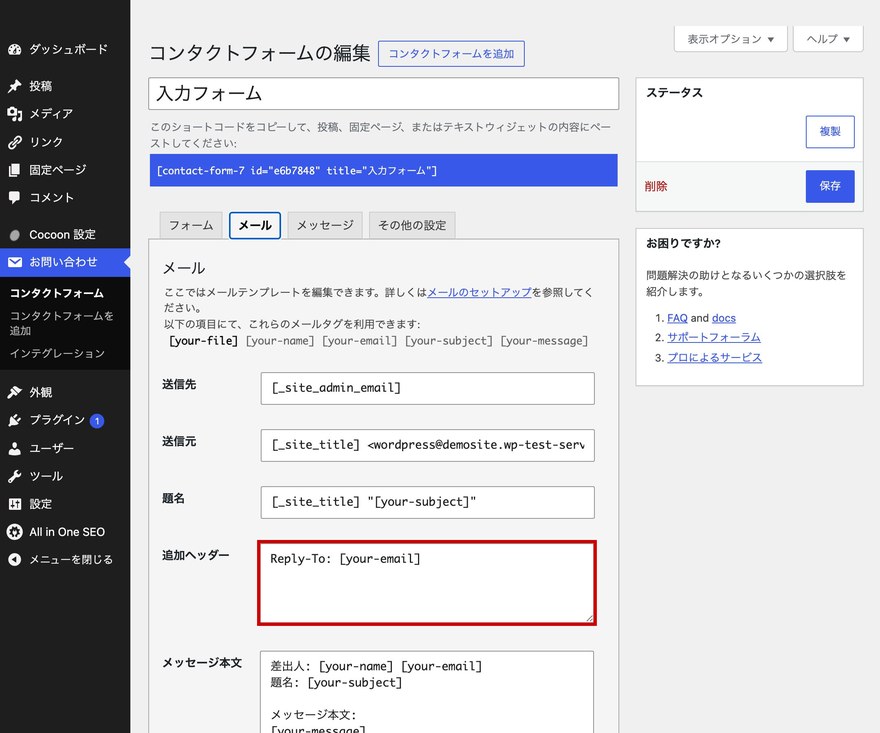Click the chain-link icon beside リンク
The height and width of the screenshot is (733, 880).
(x=15, y=142)
